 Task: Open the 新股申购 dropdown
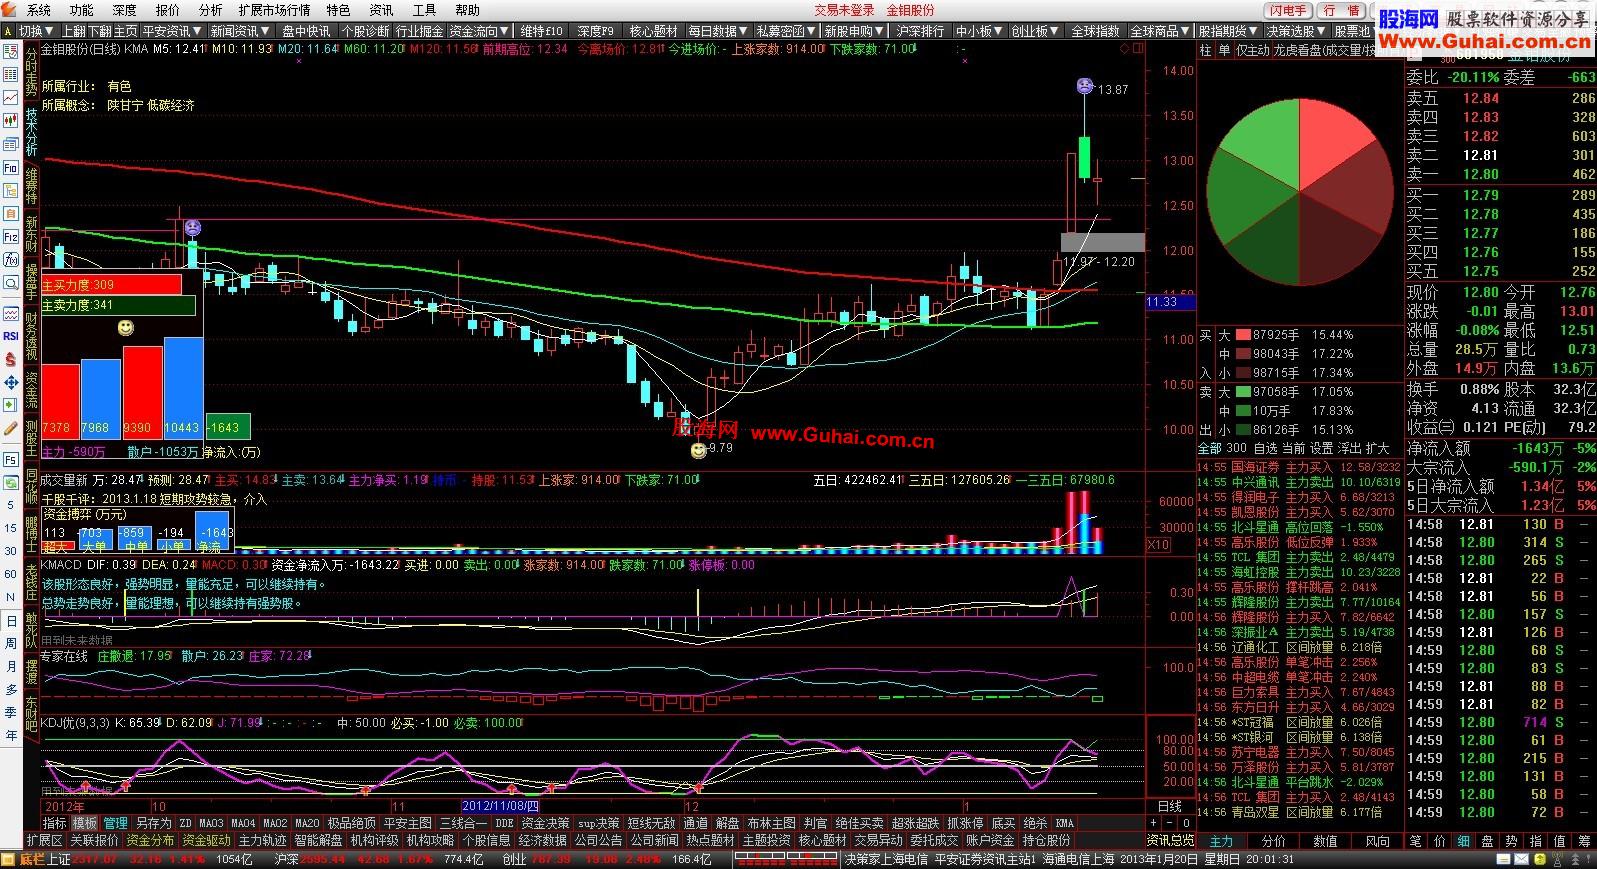854,31
